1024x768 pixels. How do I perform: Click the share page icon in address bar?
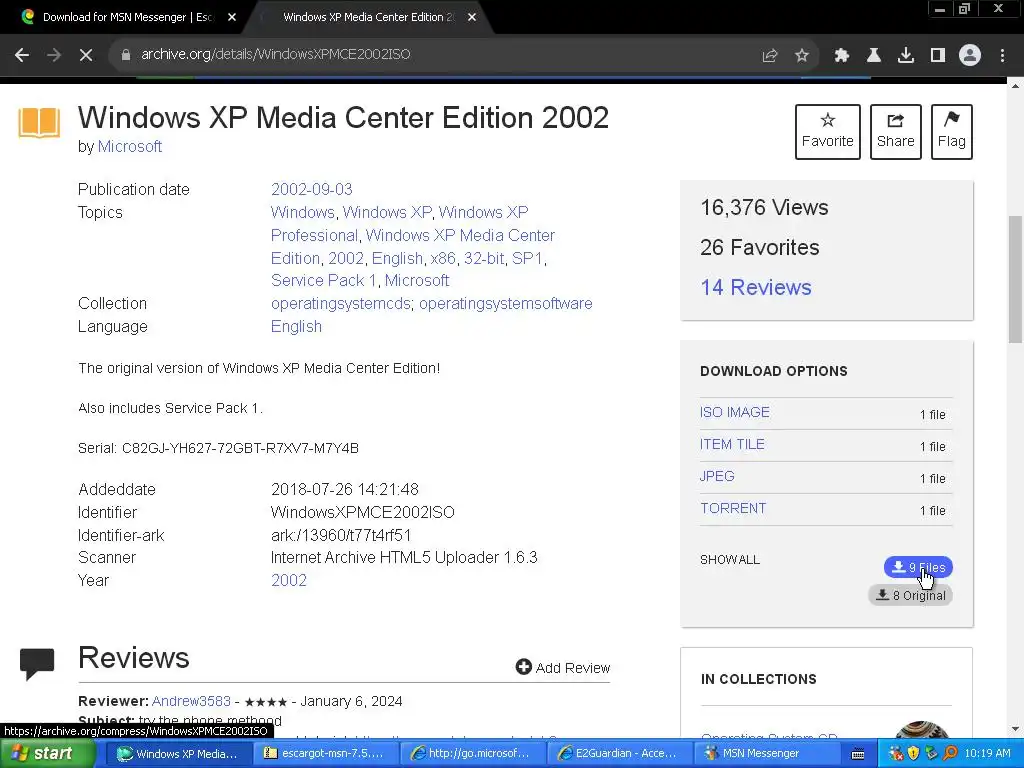[770, 56]
